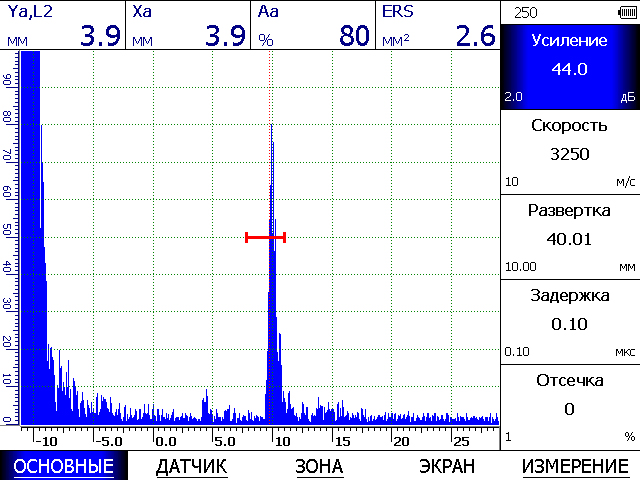Go to the ЭКРАН tab

(446, 466)
